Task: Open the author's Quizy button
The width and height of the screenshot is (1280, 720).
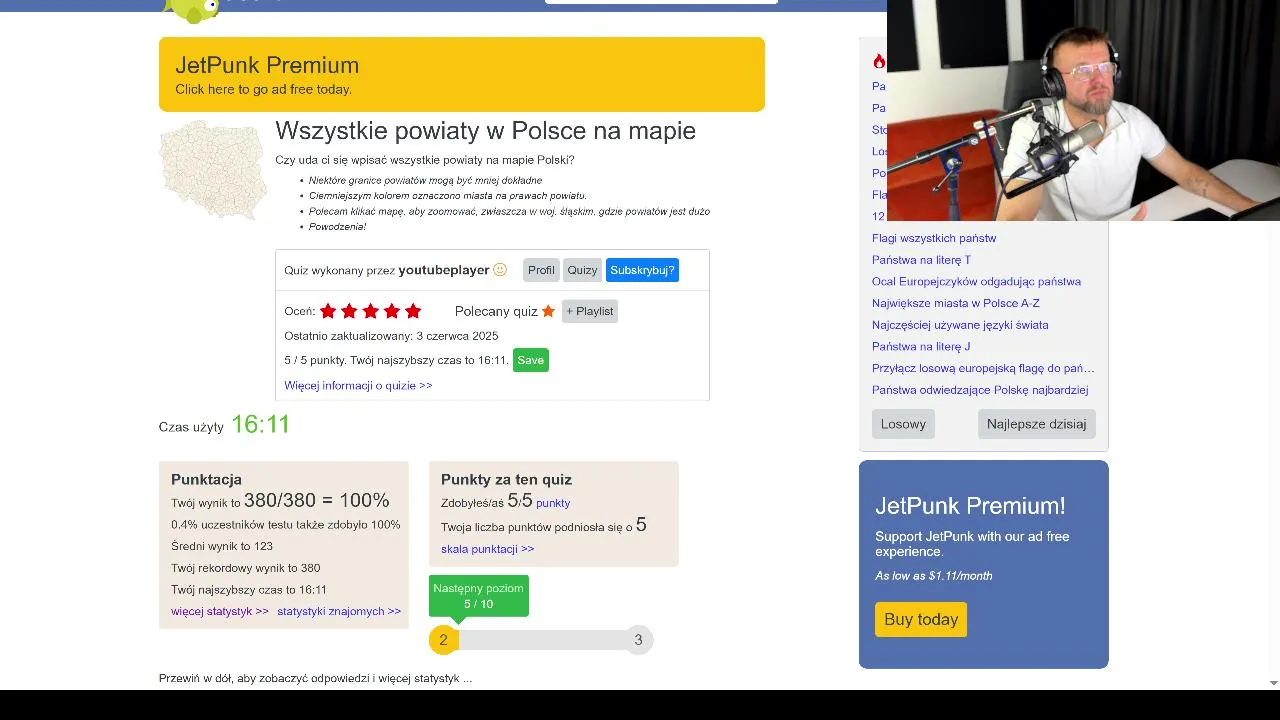Action: tap(582, 270)
